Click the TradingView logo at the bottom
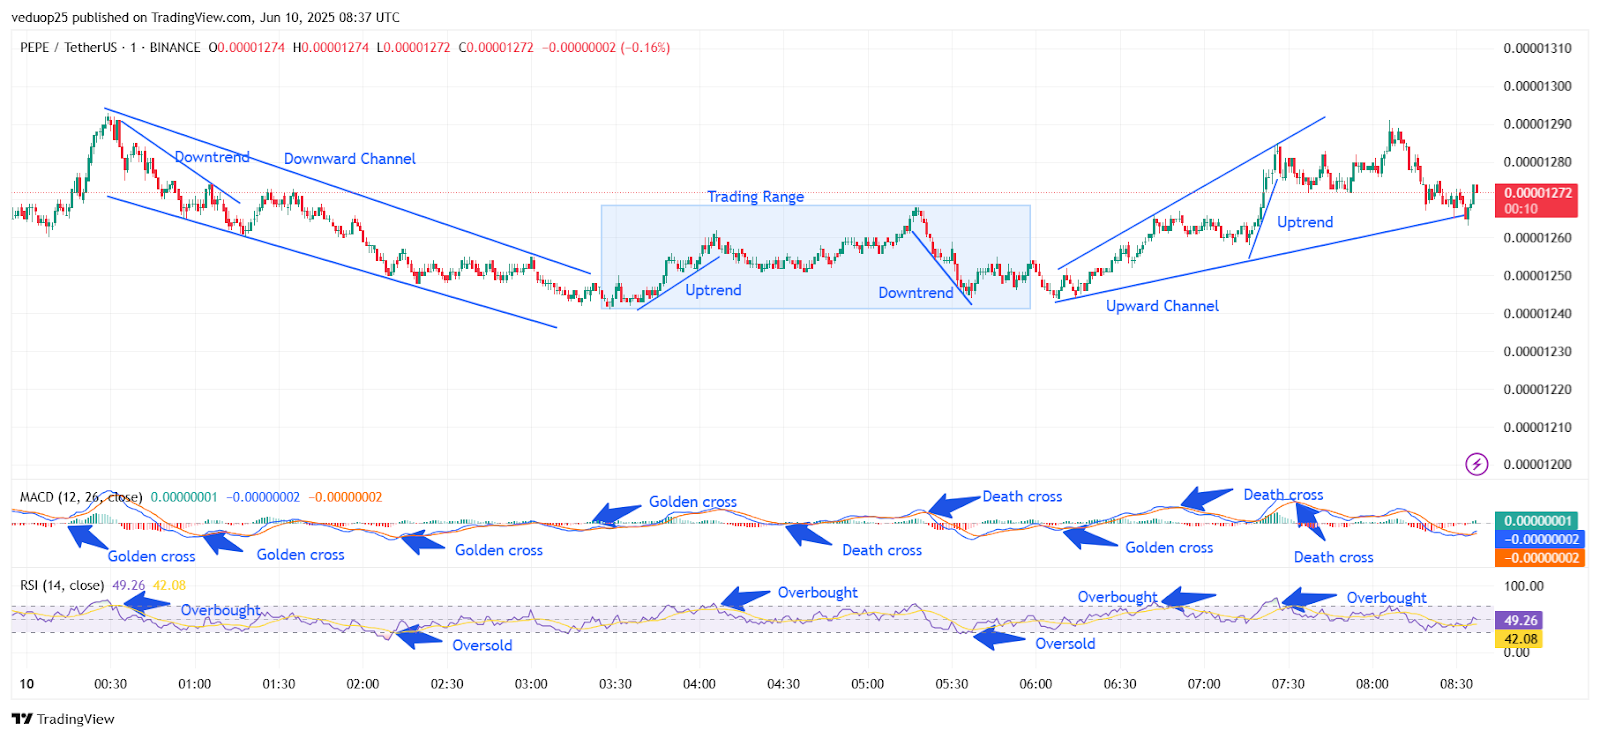Viewport: 1600px width, 738px height. tap(63, 719)
